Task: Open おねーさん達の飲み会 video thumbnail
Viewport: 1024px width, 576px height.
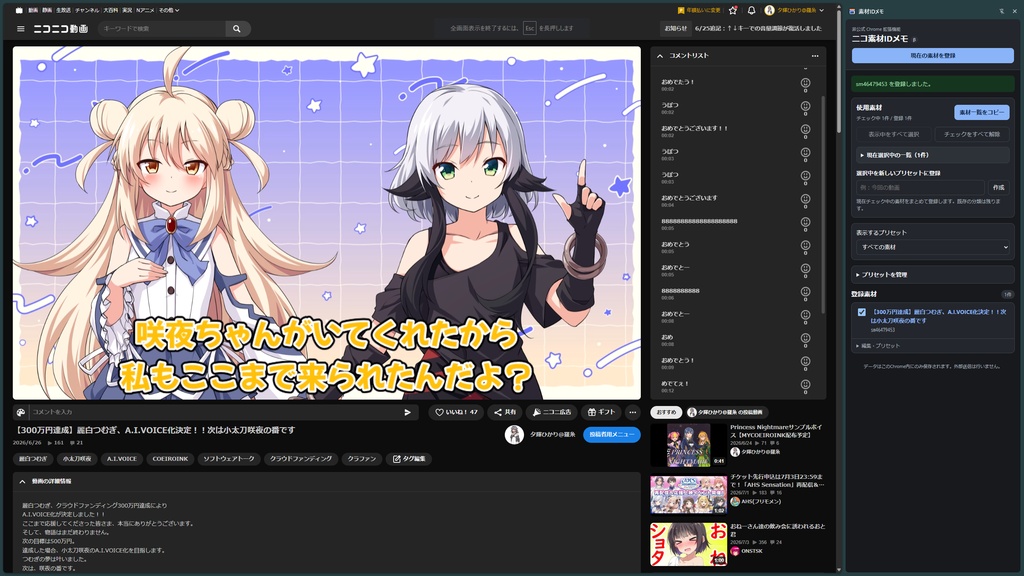Action: pos(688,544)
